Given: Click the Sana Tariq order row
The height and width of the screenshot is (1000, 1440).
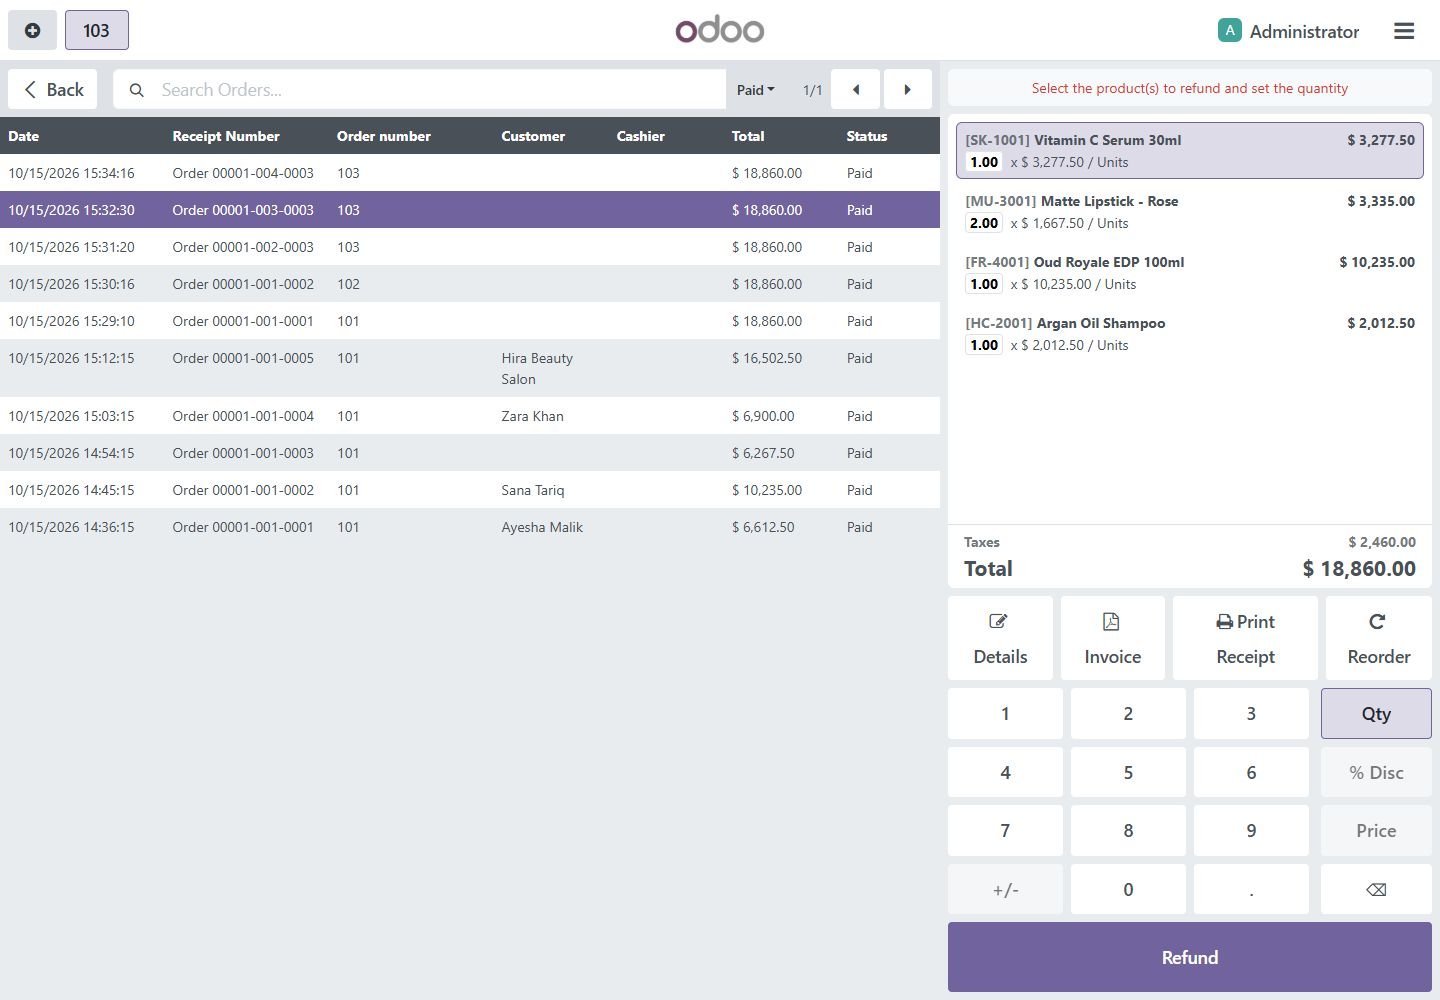Looking at the screenshot, I should (x=470, y=490).
